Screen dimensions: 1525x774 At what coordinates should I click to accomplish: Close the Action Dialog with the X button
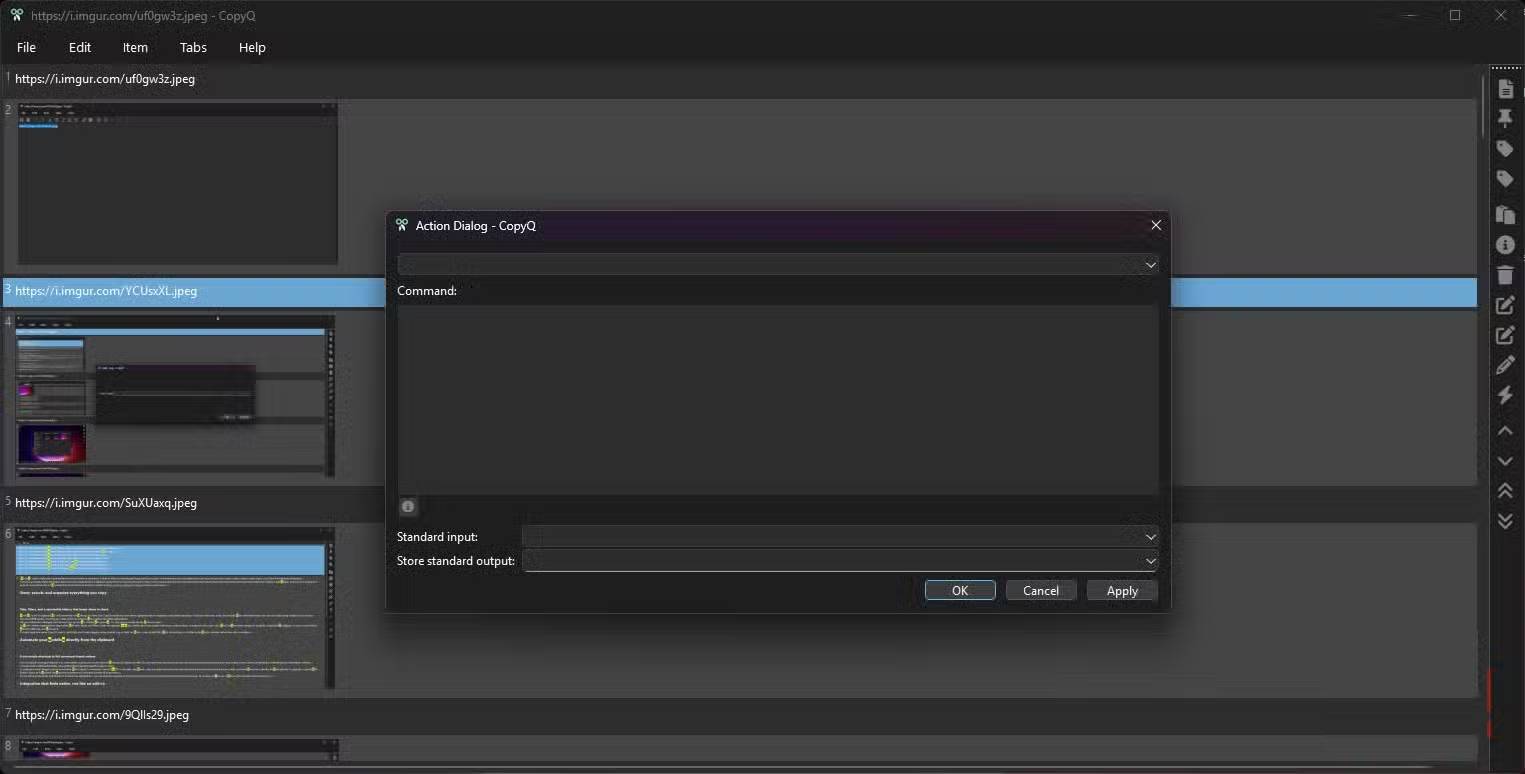[x=1156, y=225]
